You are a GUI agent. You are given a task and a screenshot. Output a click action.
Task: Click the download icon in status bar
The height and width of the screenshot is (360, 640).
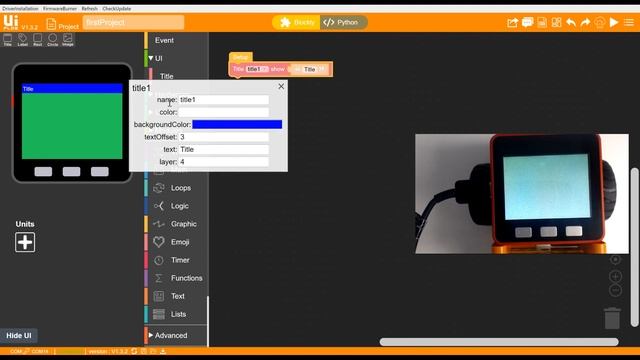pyautogui.click(x=163, y=351)
